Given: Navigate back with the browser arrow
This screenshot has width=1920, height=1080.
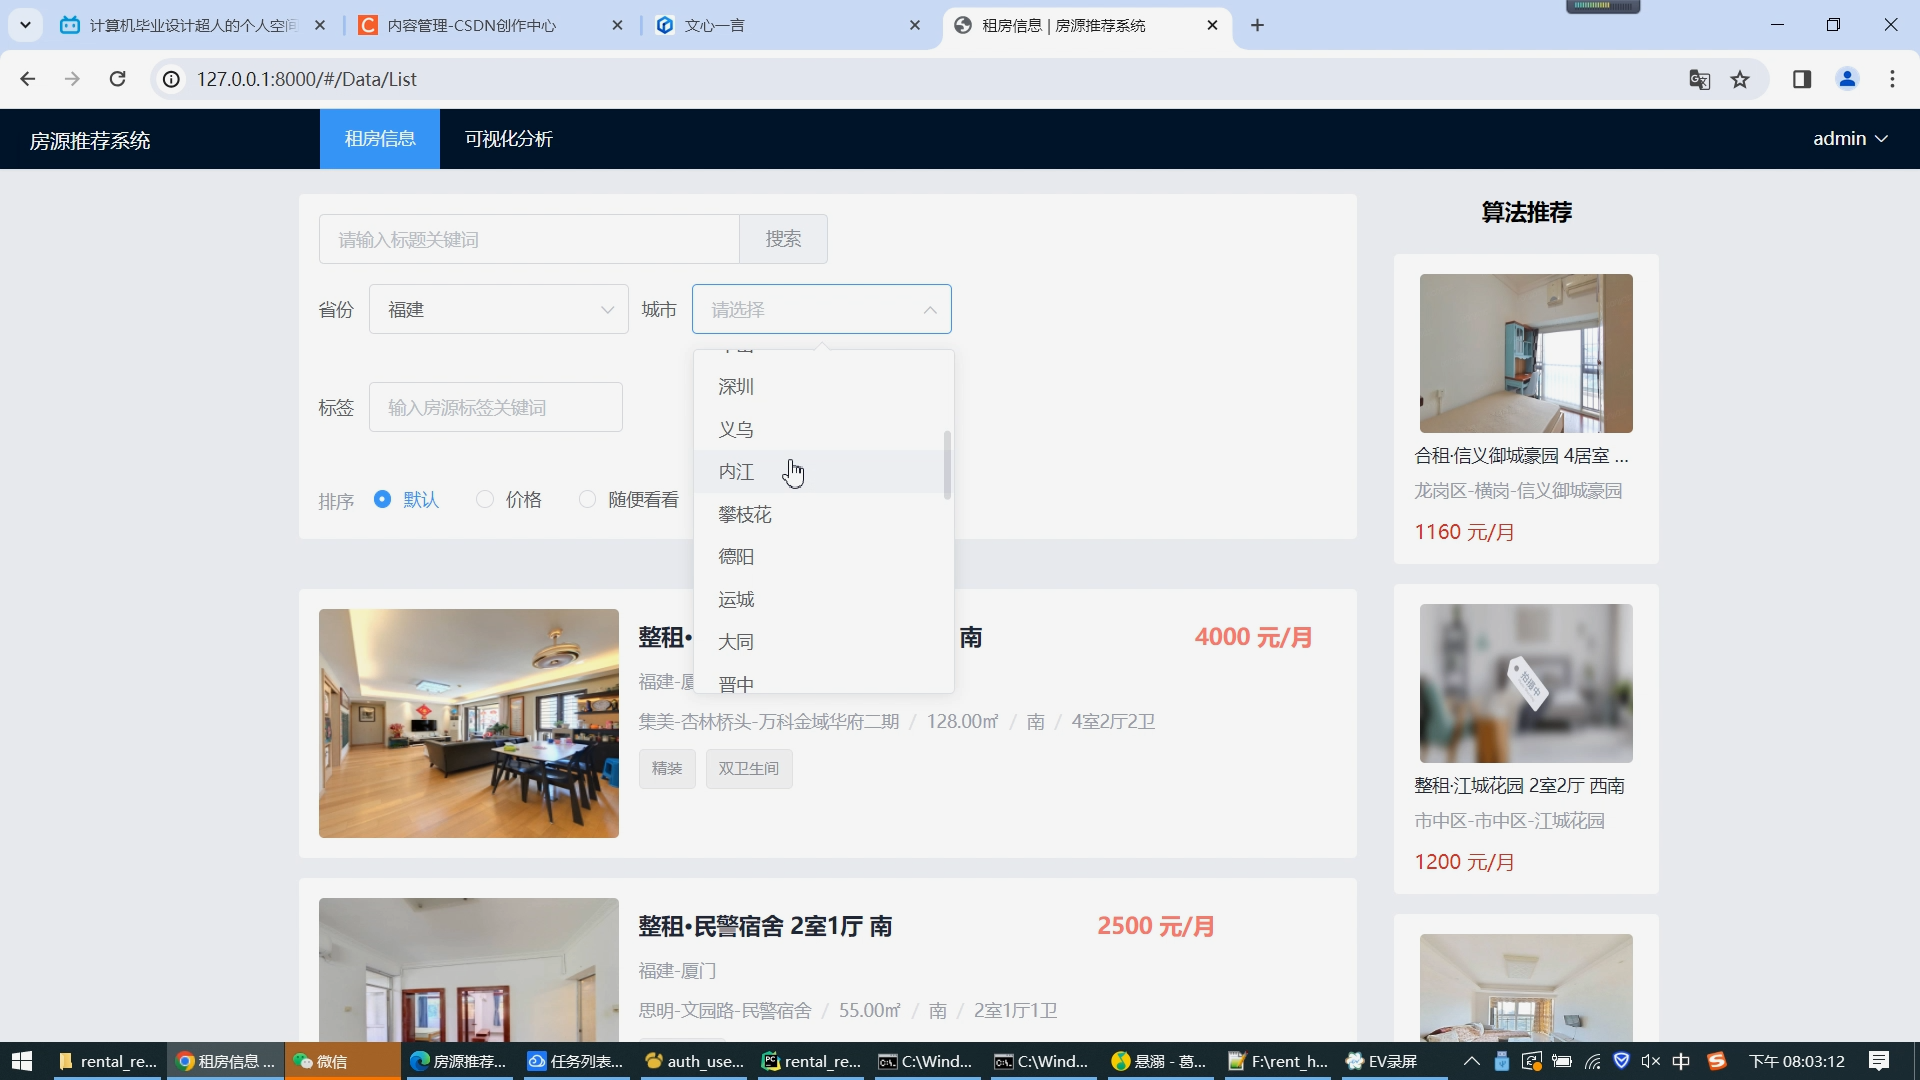Looking at the screenshot, I should [x=27, y=79].
